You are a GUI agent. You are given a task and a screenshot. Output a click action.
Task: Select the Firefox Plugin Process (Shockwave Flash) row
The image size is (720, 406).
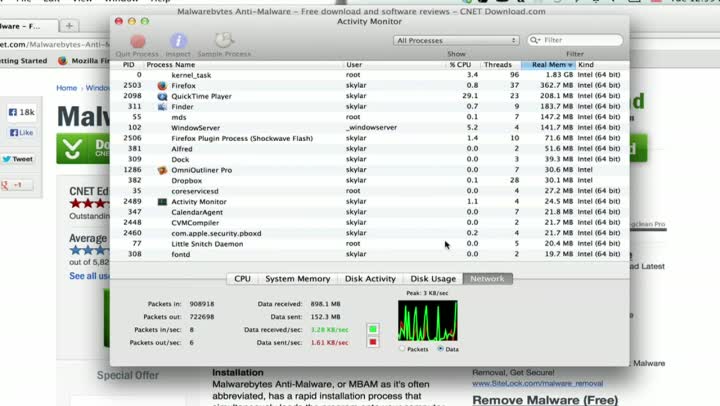coord(370,138)
